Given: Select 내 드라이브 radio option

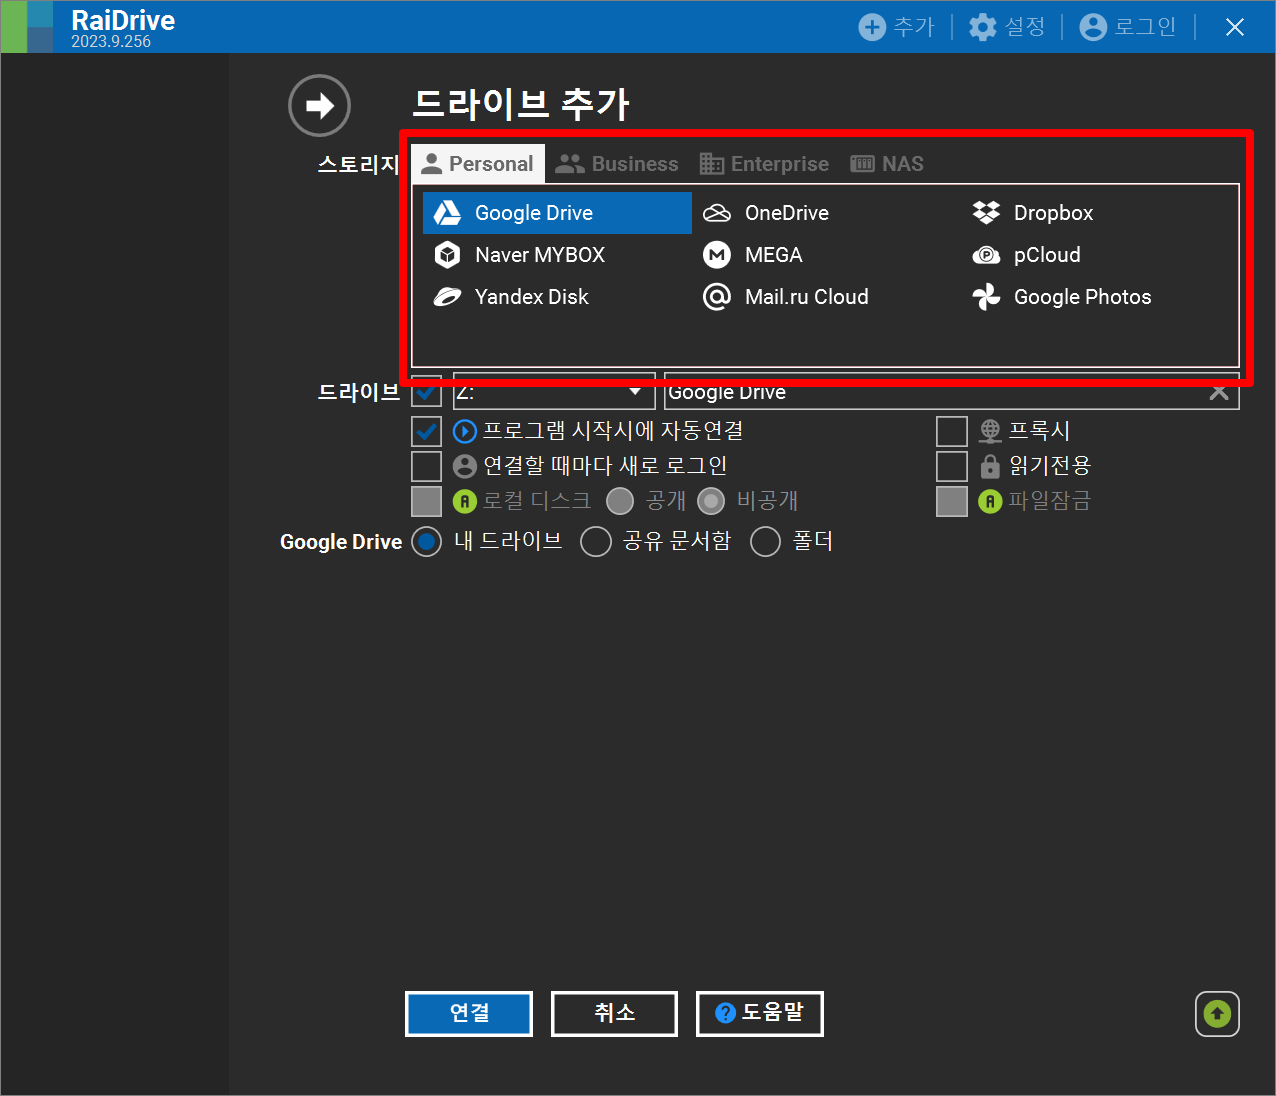Looking at the screenshot, I should coord(427,542).
